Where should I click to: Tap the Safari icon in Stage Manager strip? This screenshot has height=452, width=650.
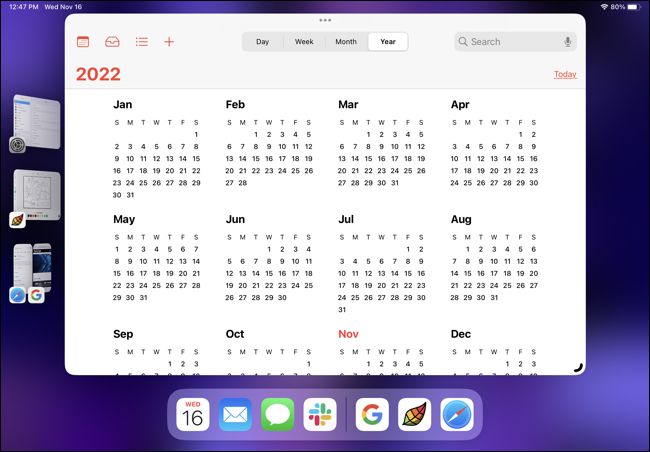click(x=17, y=295)
